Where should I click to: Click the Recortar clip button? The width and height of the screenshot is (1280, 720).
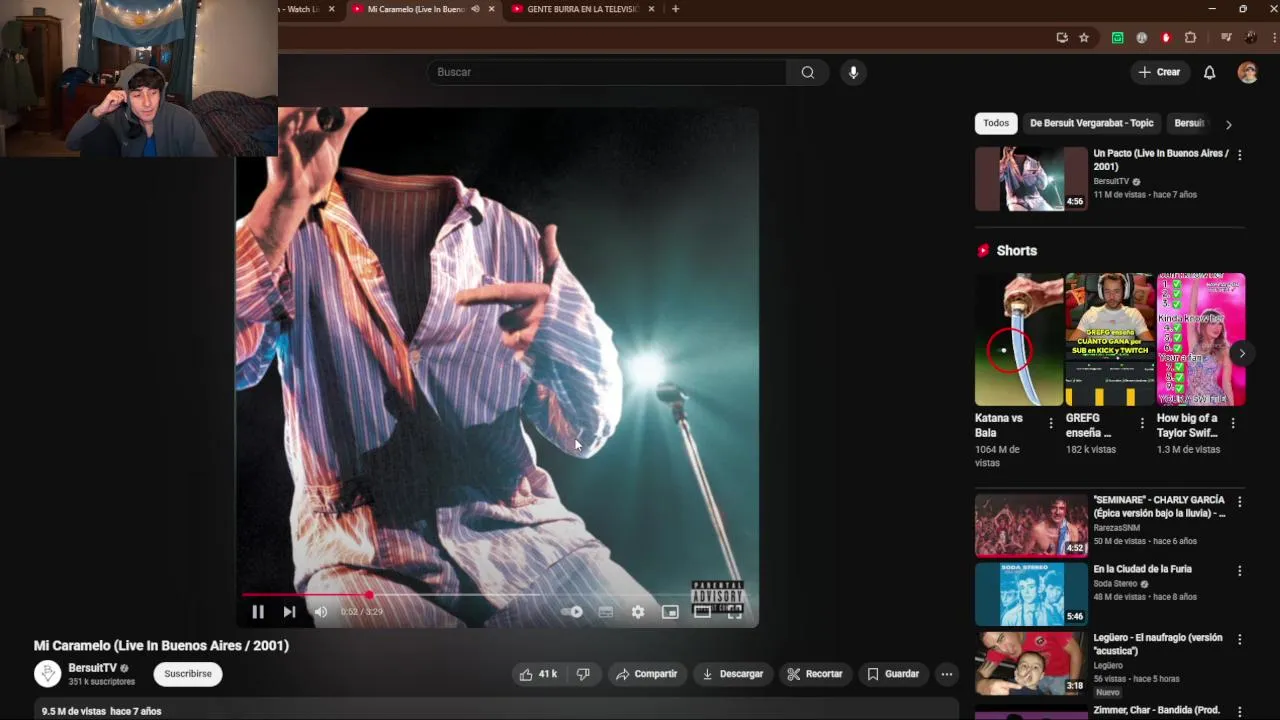(815, 674)
